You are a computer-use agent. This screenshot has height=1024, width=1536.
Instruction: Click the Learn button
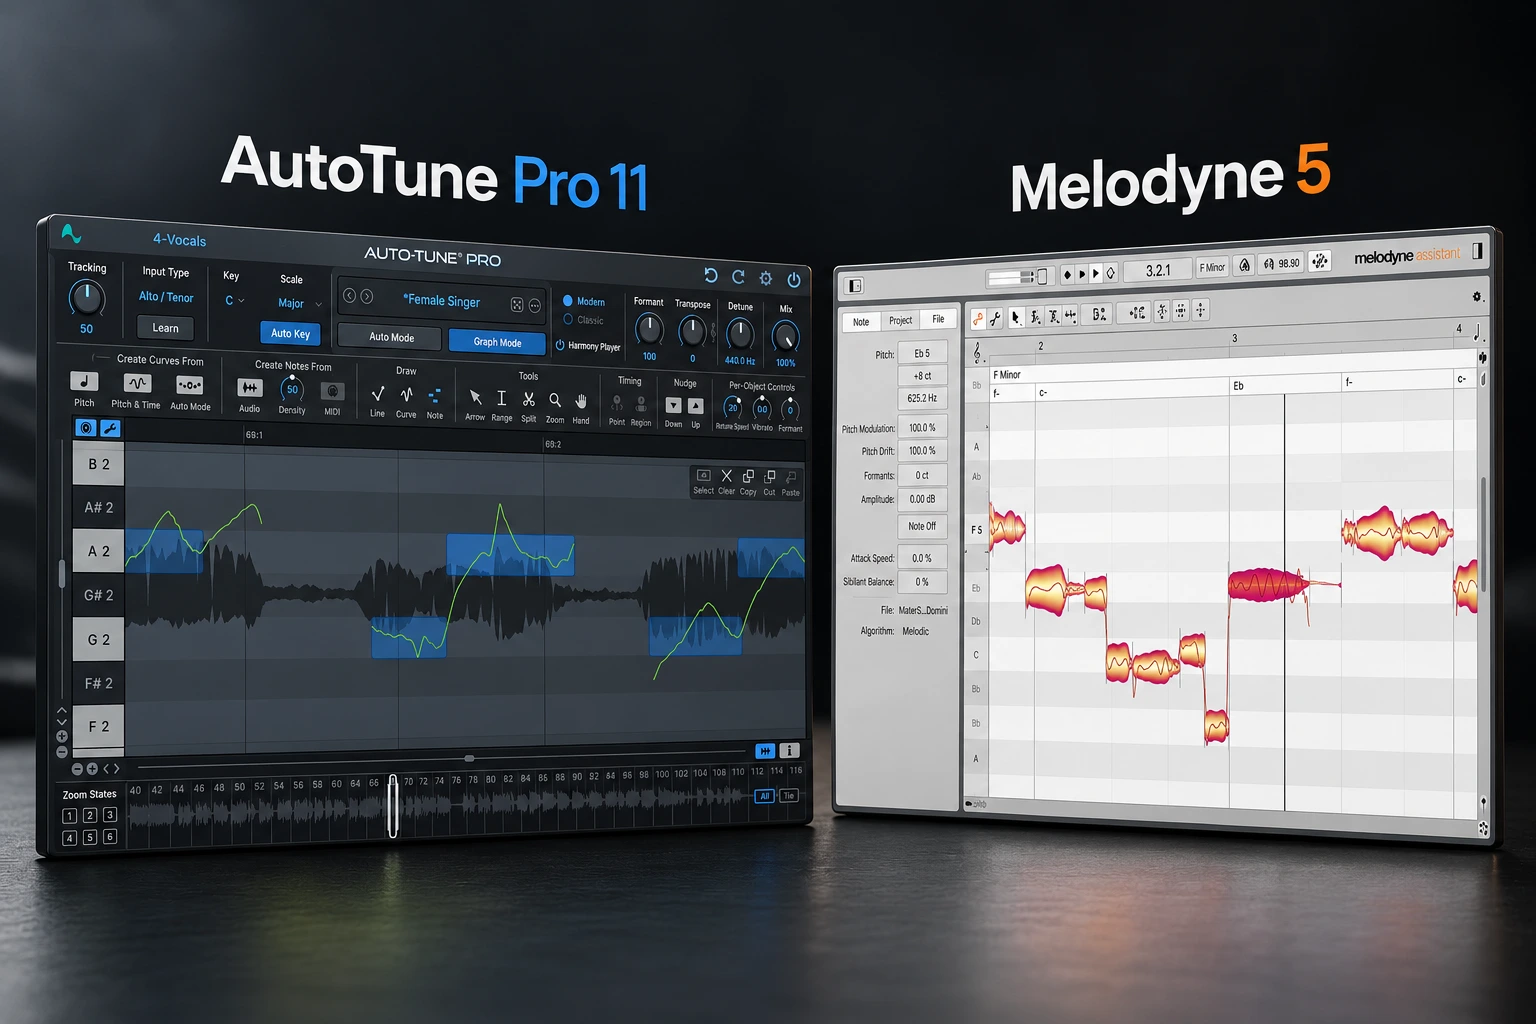(165, 328)
